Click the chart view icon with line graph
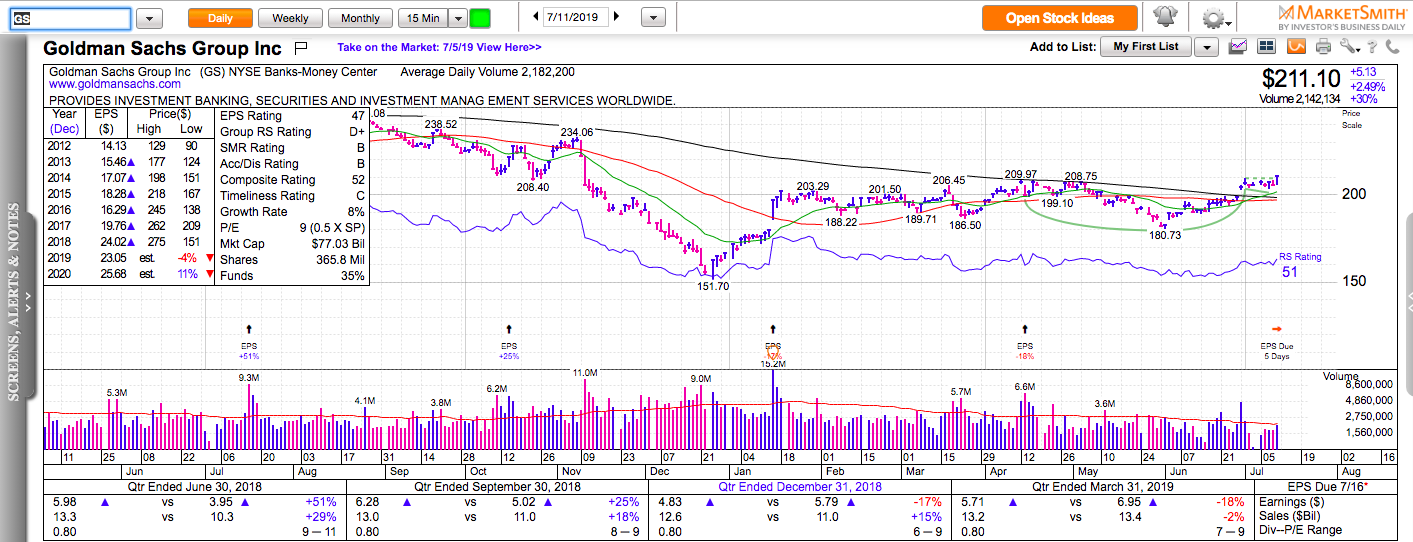 tap(1238, 46)
